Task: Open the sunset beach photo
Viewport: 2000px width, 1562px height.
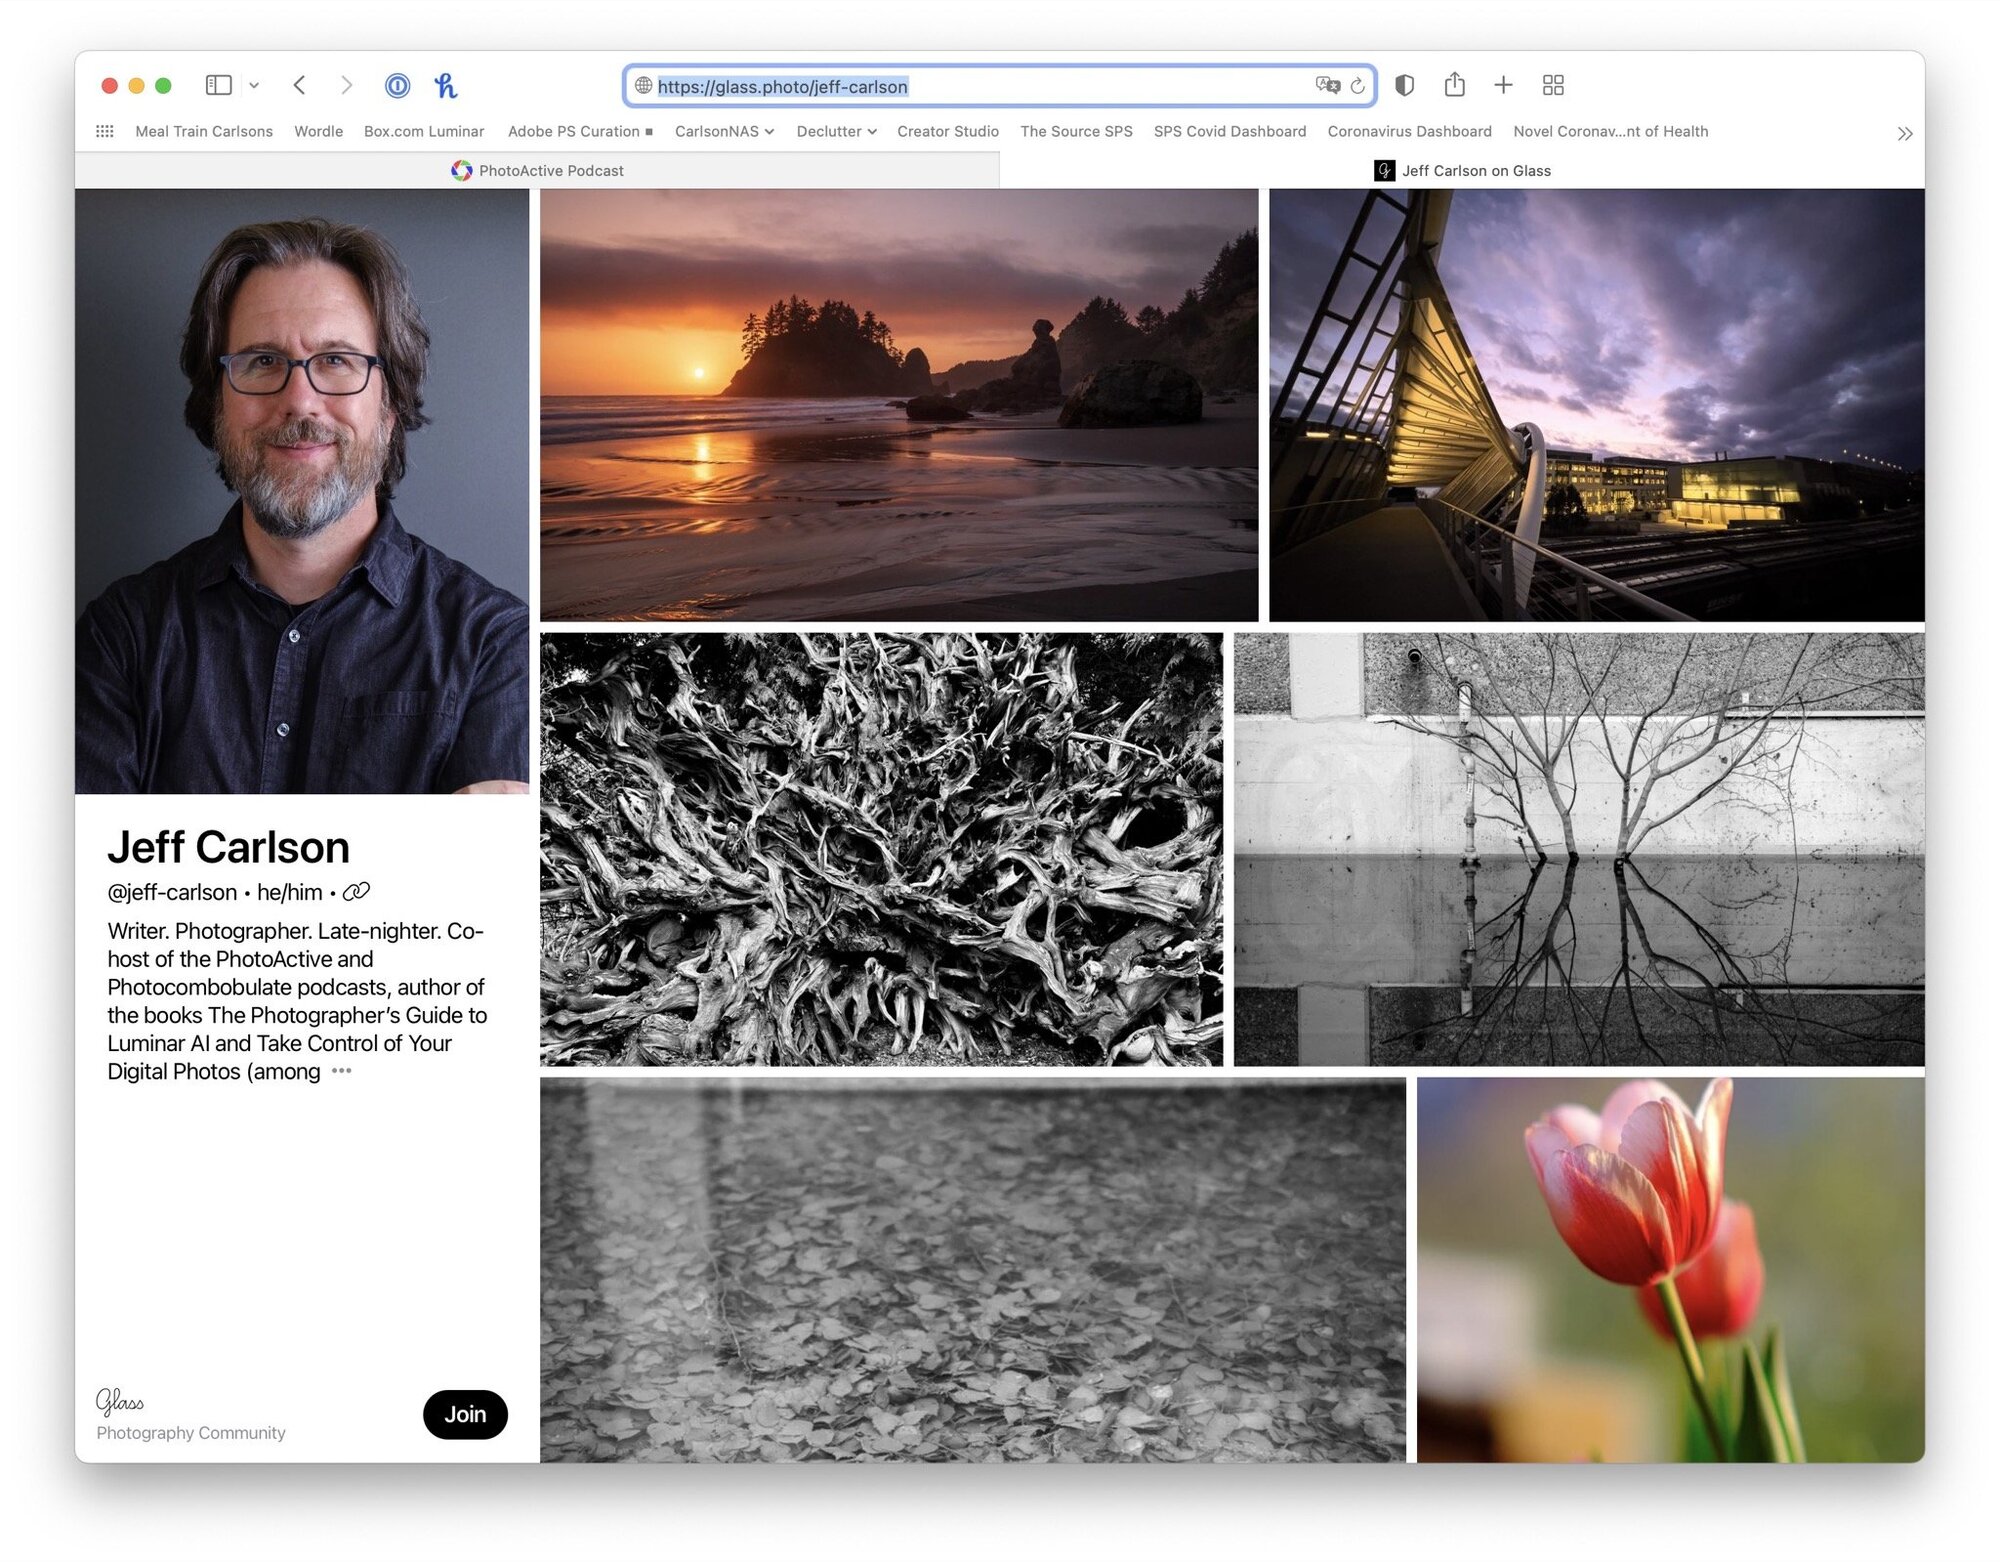Action: pyautogui.click(x=899, y=405)
